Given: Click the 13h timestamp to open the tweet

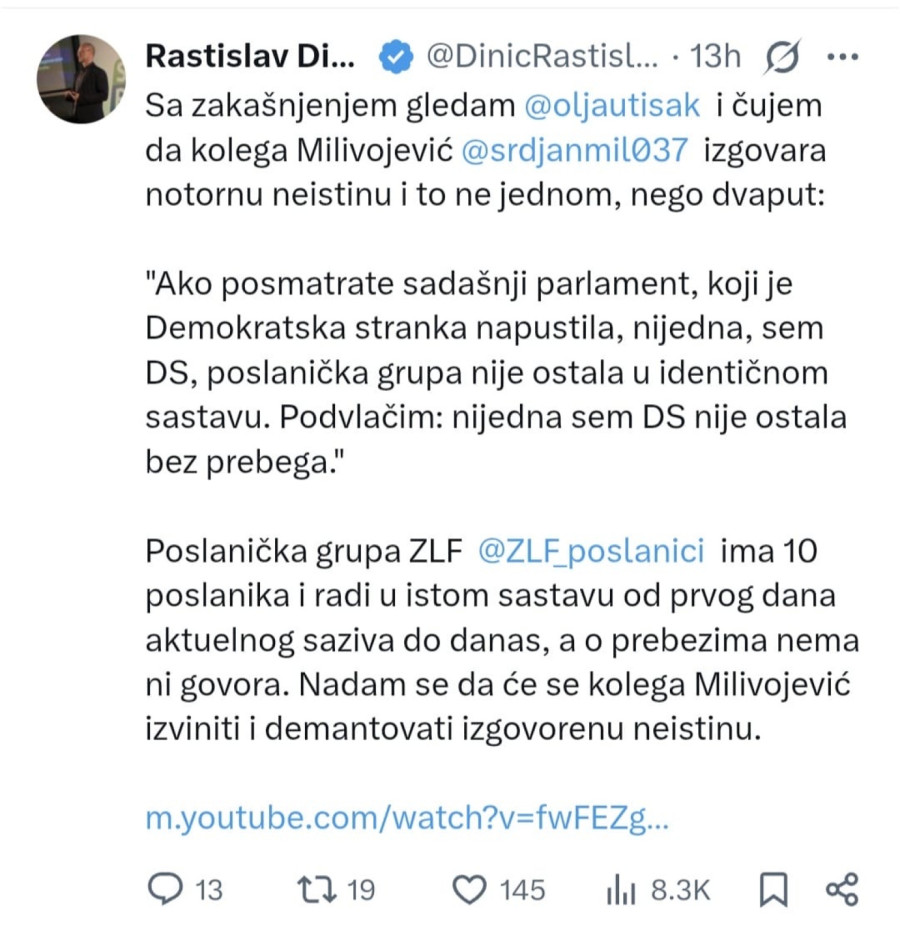Looking at the screenshot, I should [x=714, y=57].
